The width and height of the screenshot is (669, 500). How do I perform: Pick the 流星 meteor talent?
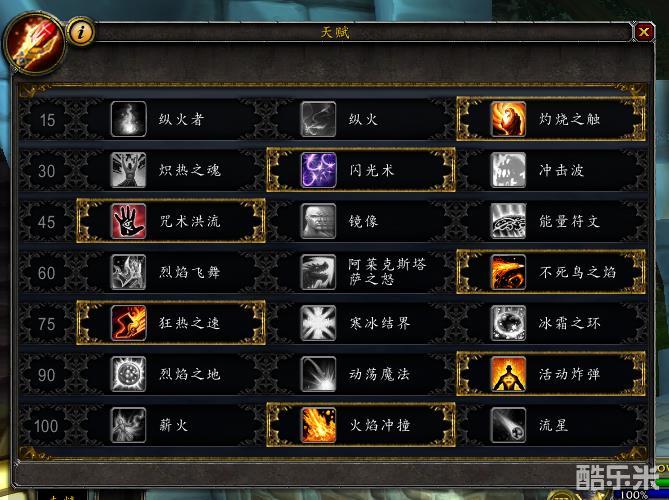tap(551, 425)
